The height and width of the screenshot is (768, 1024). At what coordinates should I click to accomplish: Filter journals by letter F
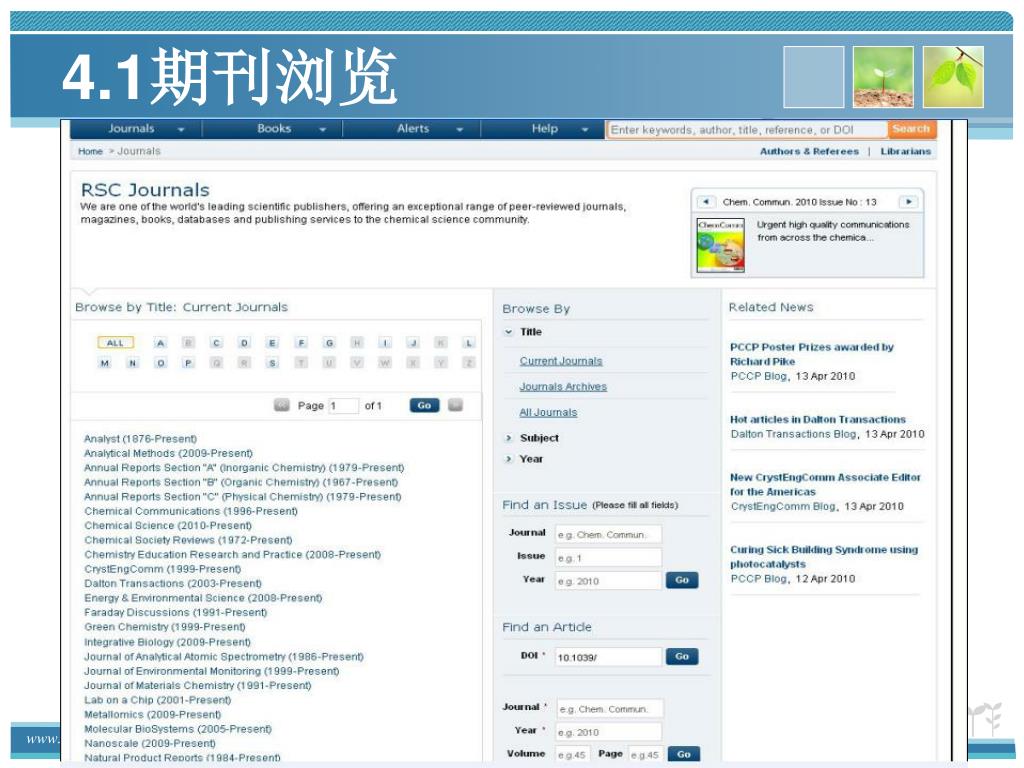pos(301,343)
